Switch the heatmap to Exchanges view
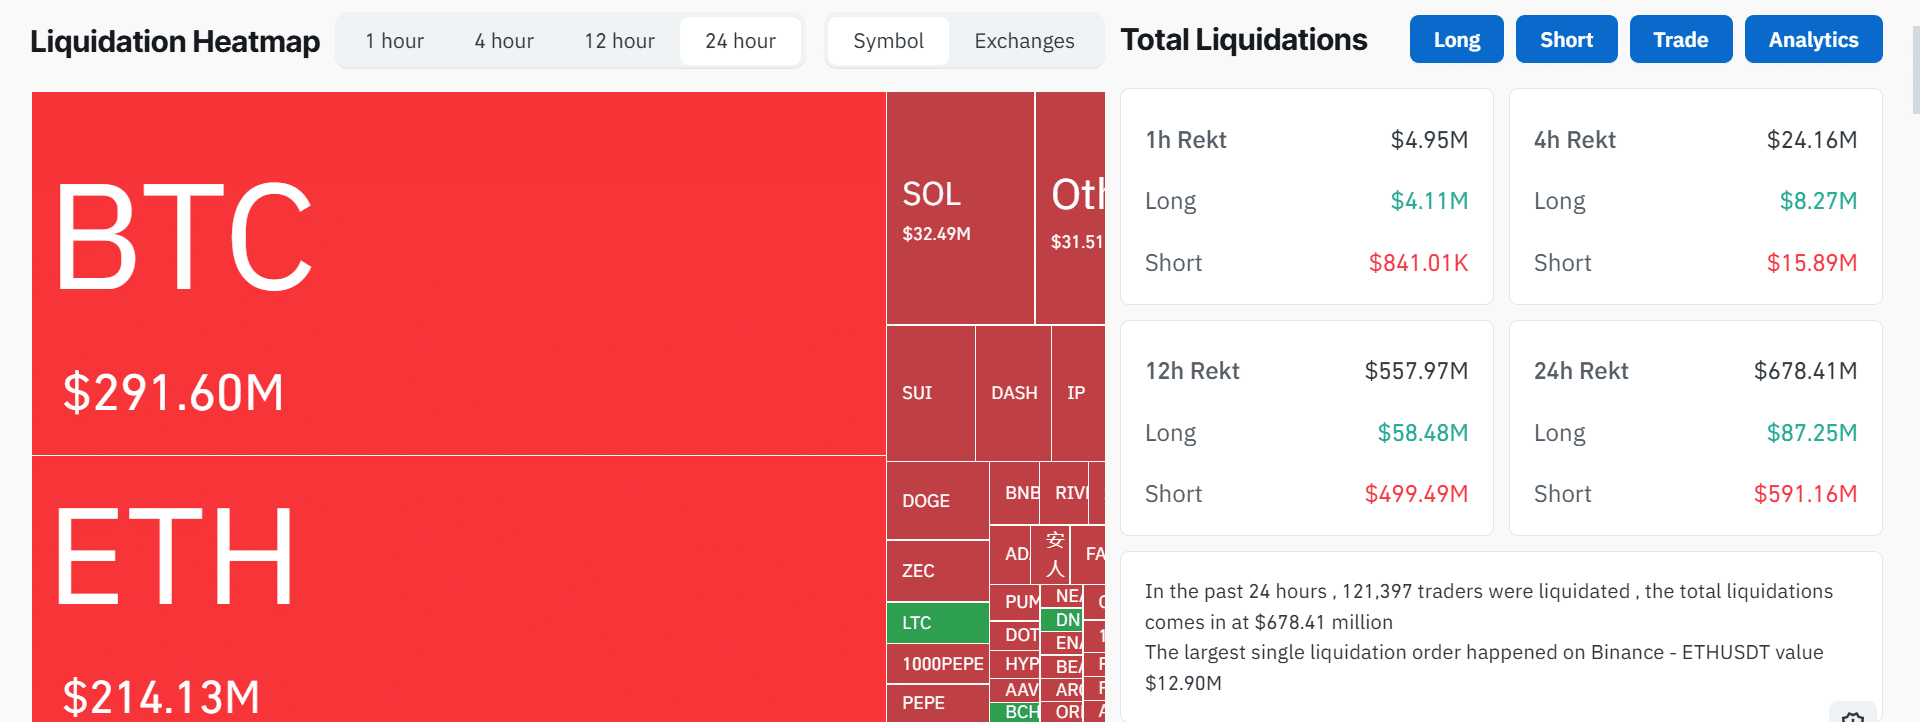Image resolution: width=1920 pixels, height=722 pixels. coord(1023,41)
